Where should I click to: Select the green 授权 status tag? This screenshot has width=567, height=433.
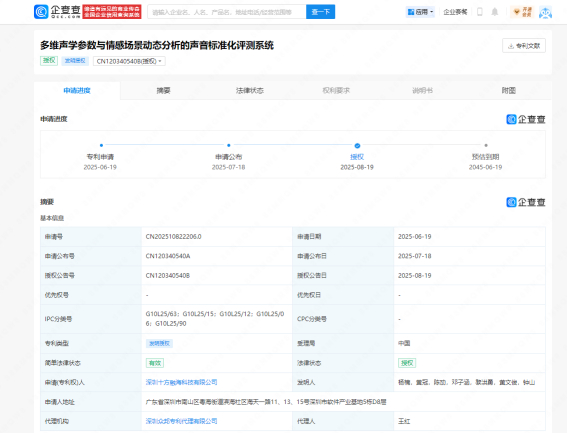click(49, 60)
